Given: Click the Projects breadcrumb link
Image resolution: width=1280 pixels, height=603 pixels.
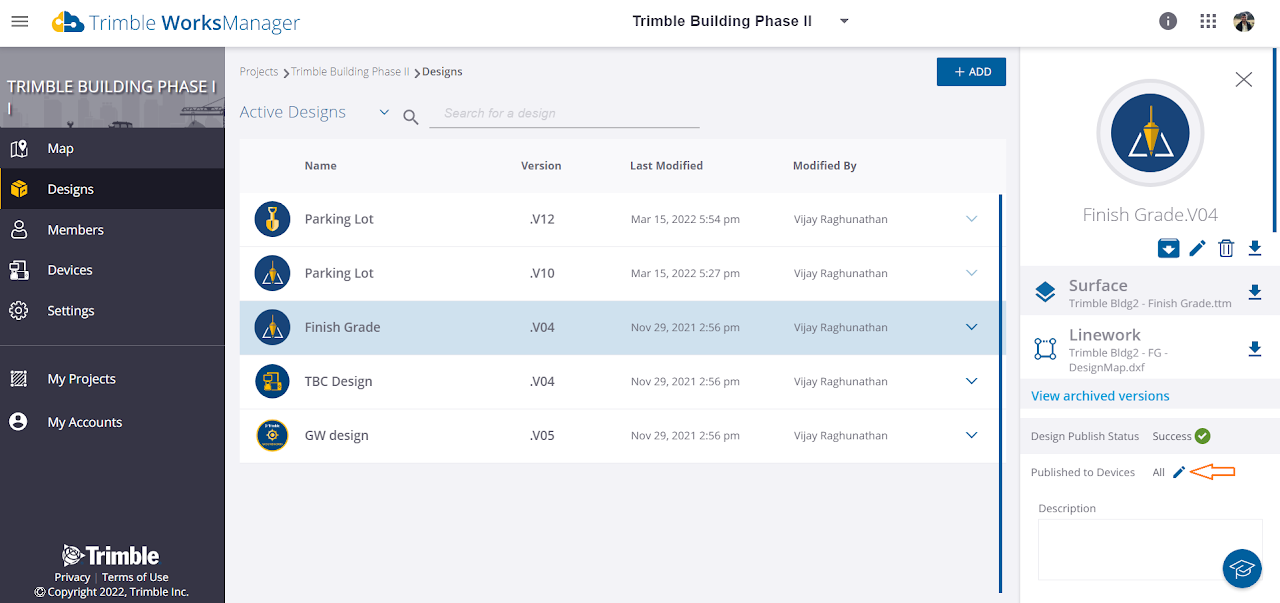Looking at the screenshot, I should pyautogui.click(x=259, y=72).
